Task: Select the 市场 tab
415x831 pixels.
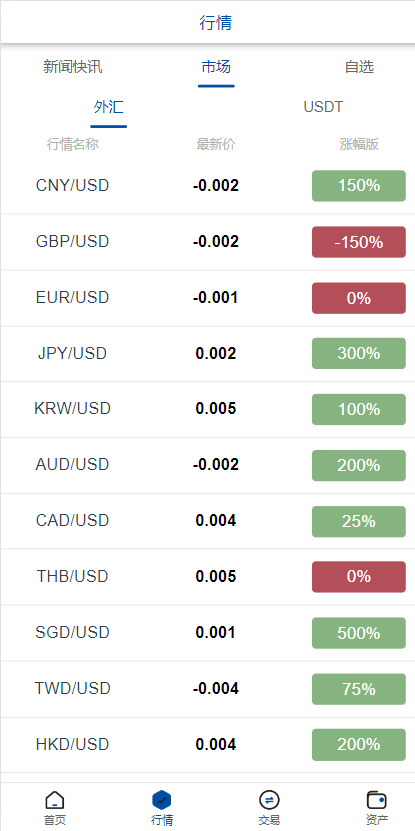Action: pyautogui.click(x=216, y=67)
